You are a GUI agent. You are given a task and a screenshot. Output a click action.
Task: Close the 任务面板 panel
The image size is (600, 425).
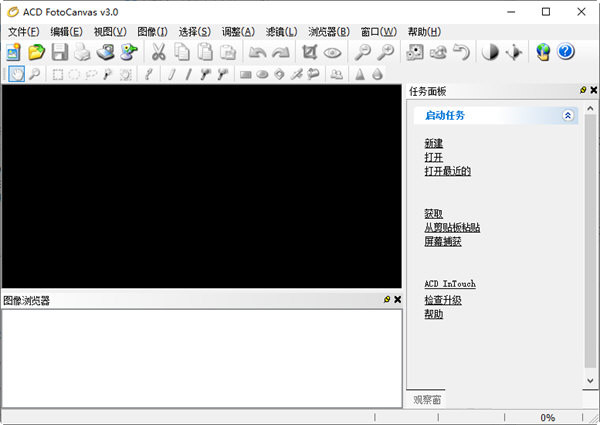point(593,90)
